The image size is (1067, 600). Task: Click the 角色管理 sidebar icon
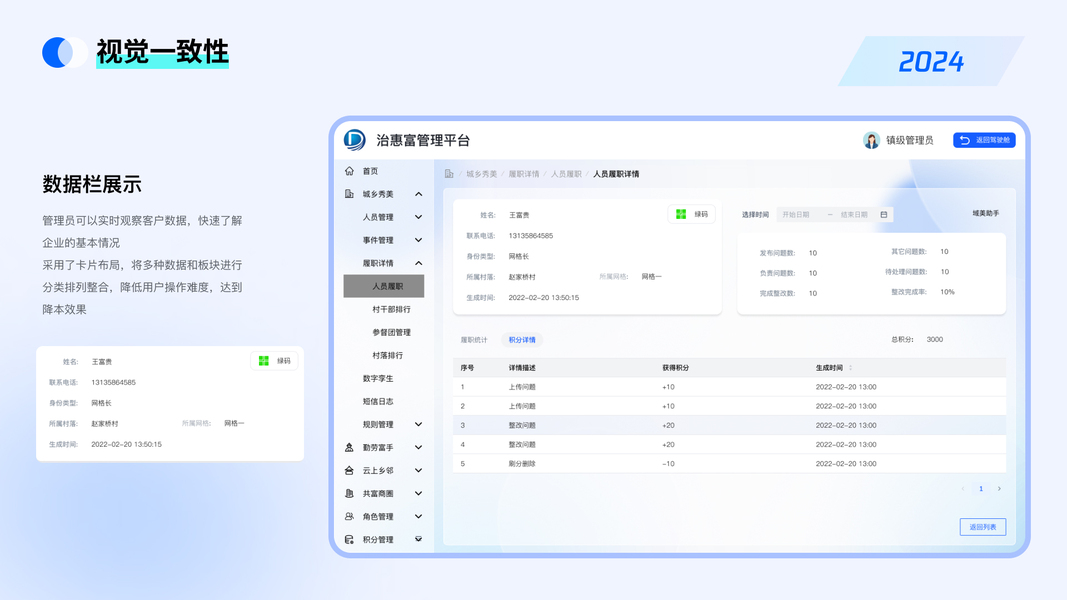click(x=350, y=516)
